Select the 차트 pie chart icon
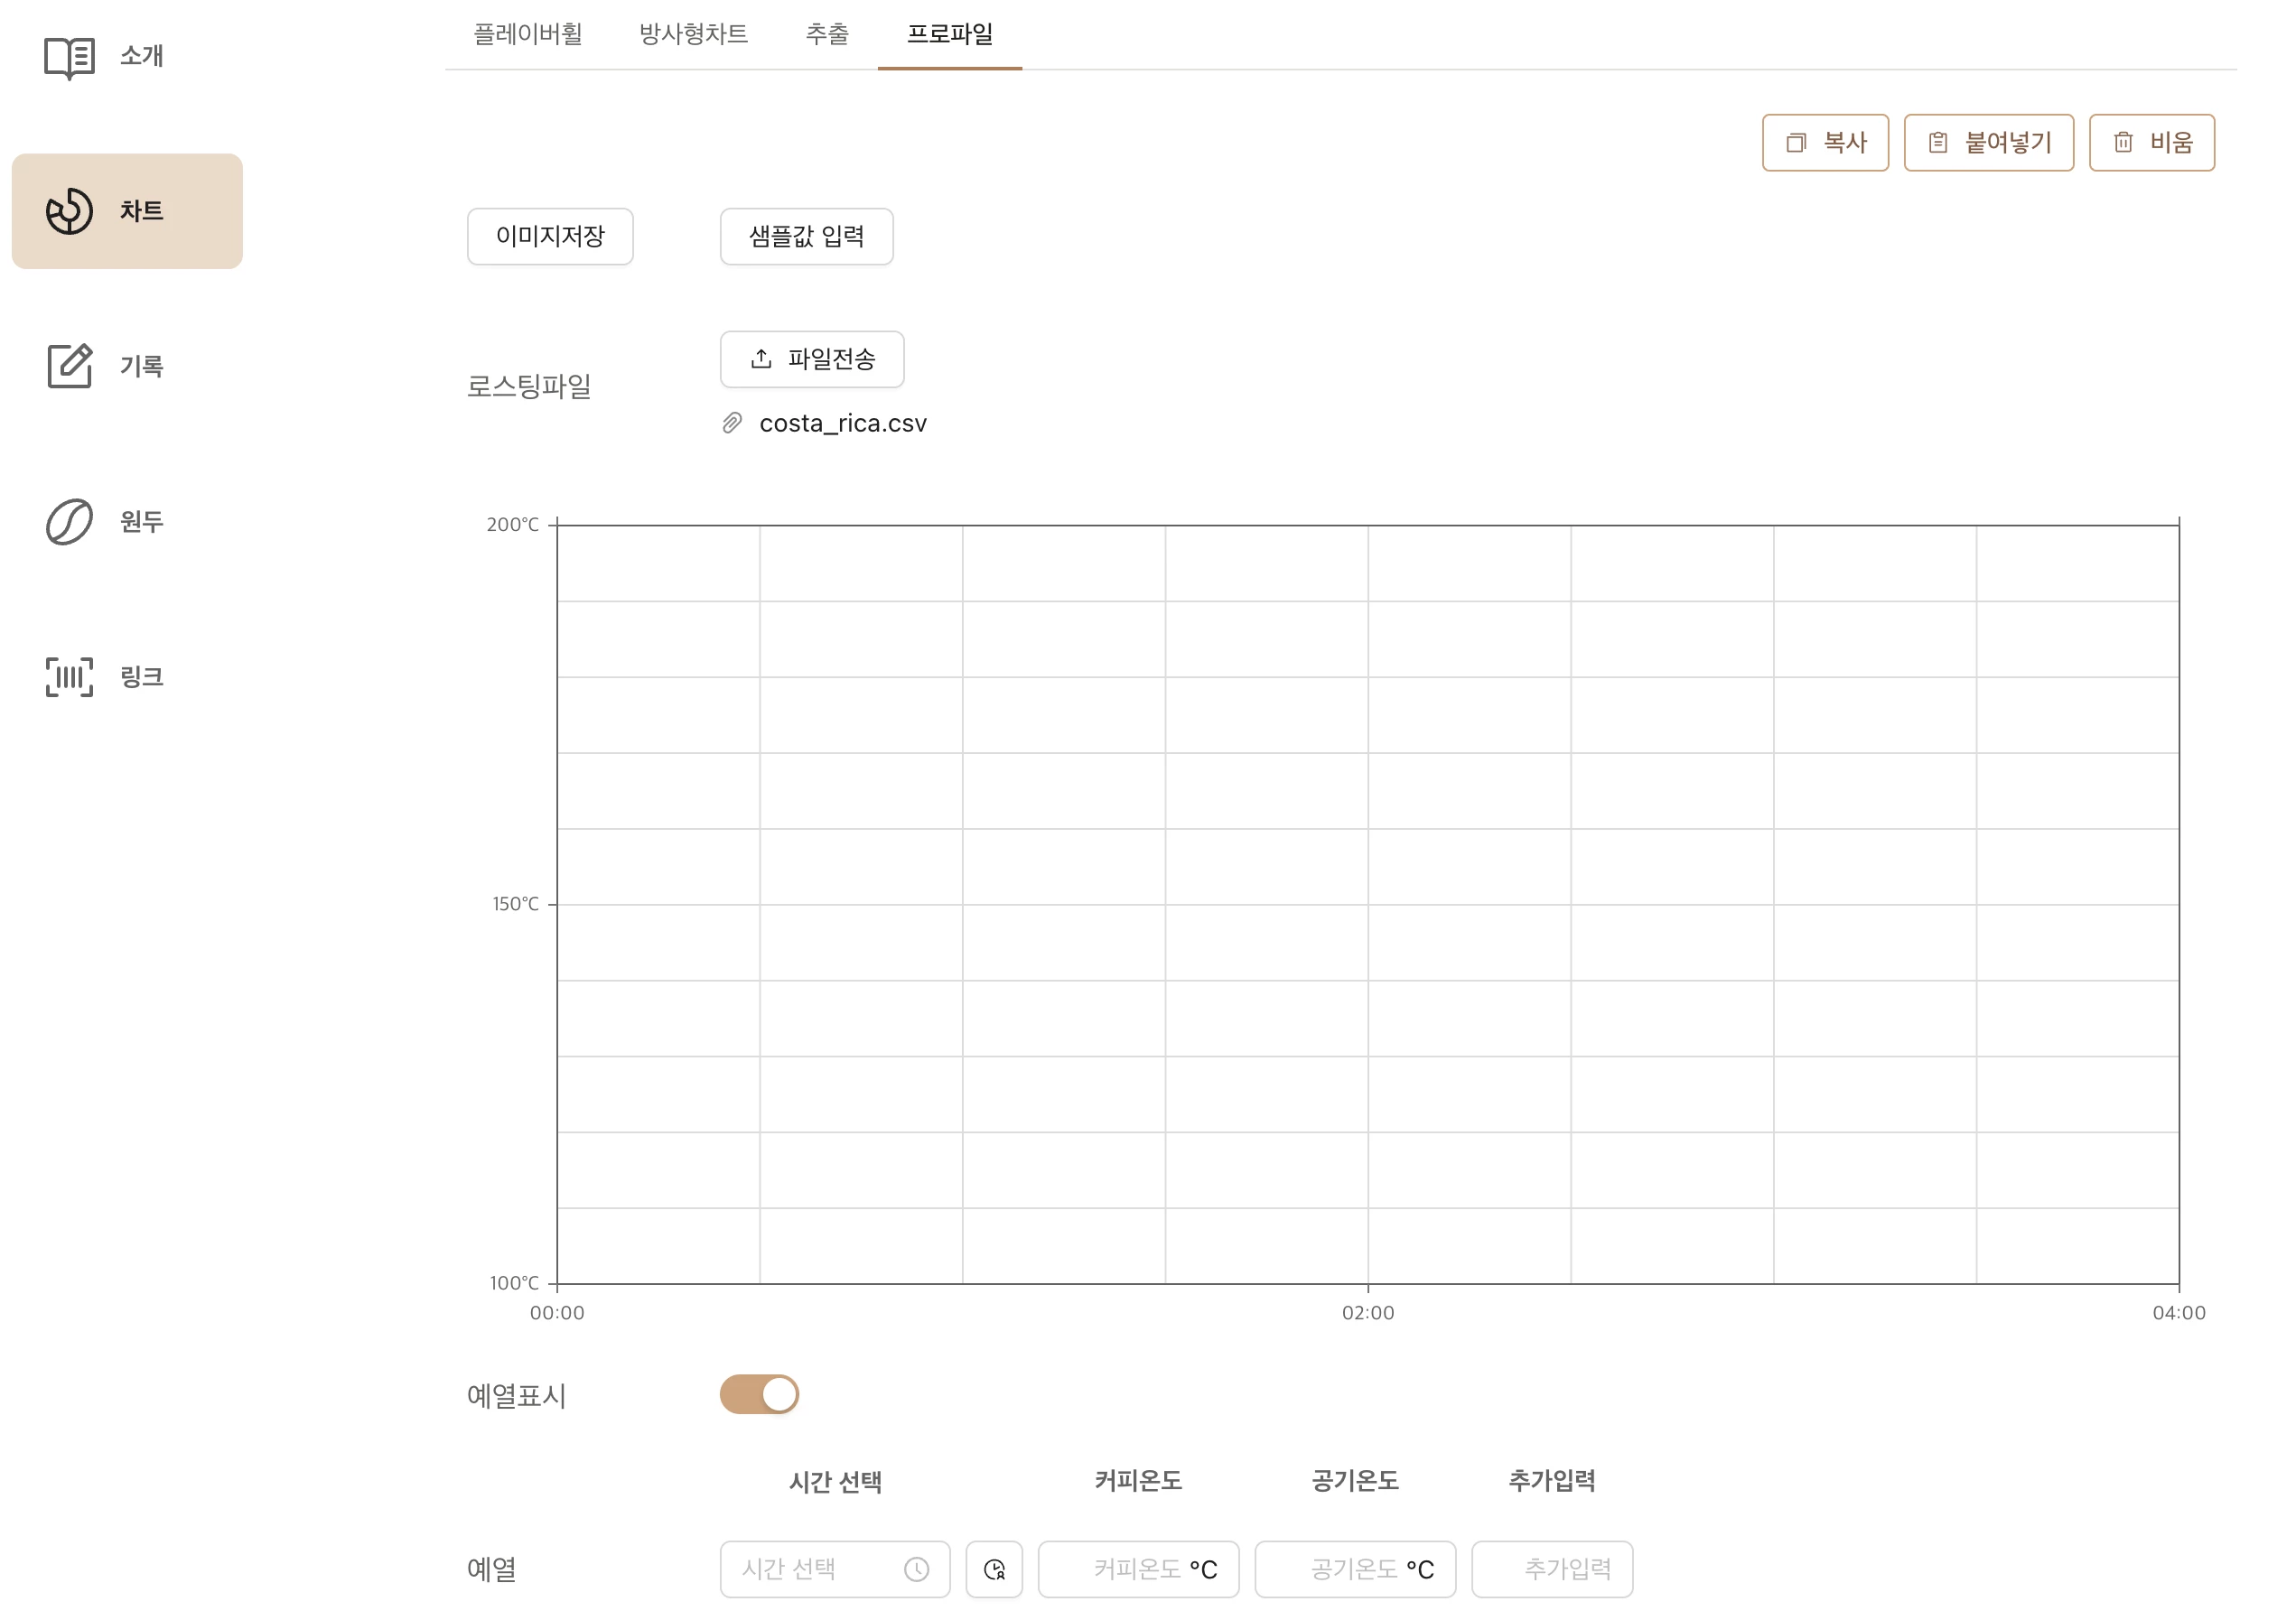 tap(69, 212)
